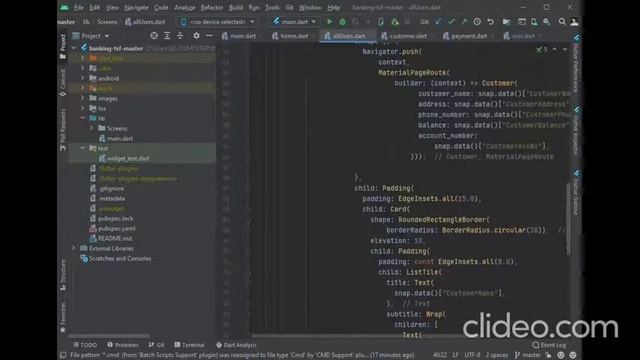Open the Terminal tool window
The width and height of the screenshot is (640, 360).
coord(189,345)
